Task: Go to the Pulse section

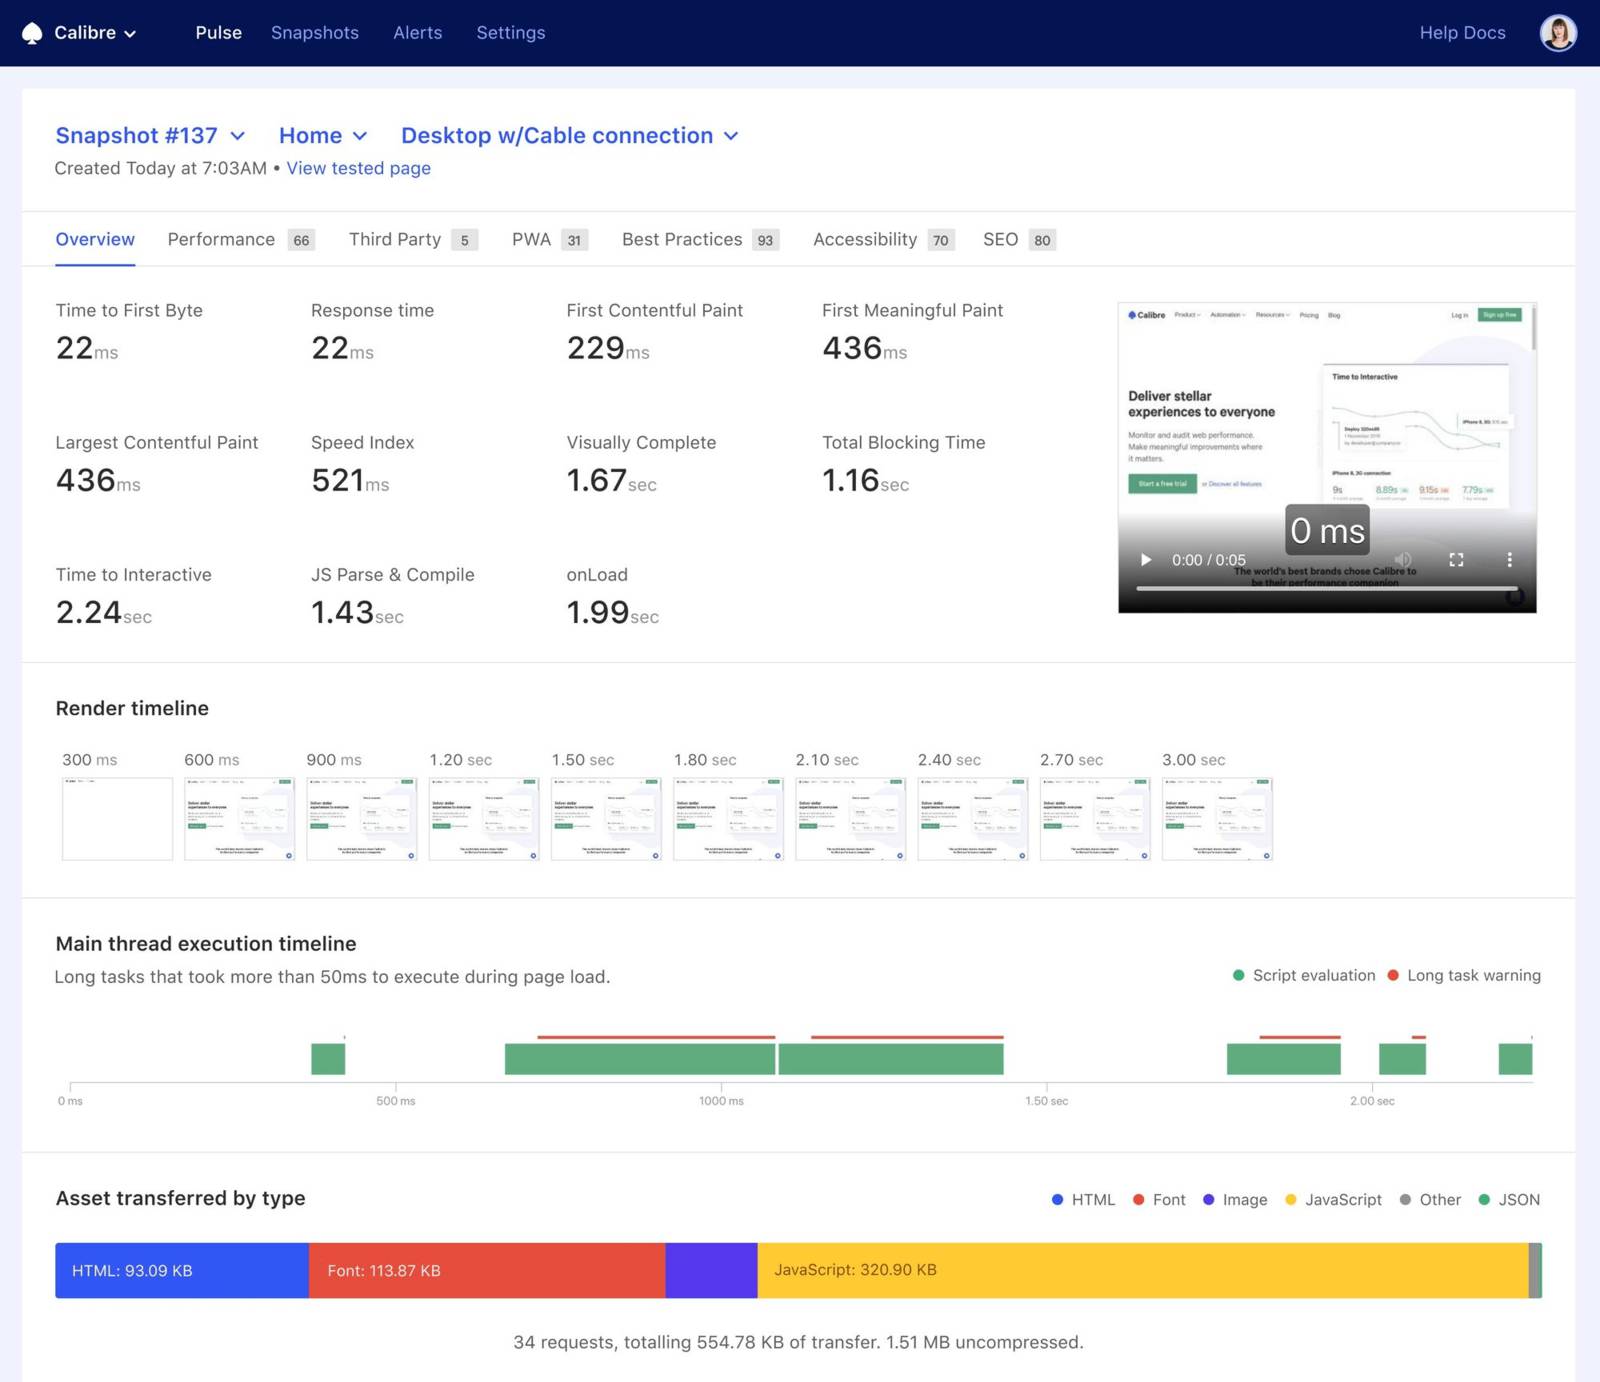Action: 218,33
